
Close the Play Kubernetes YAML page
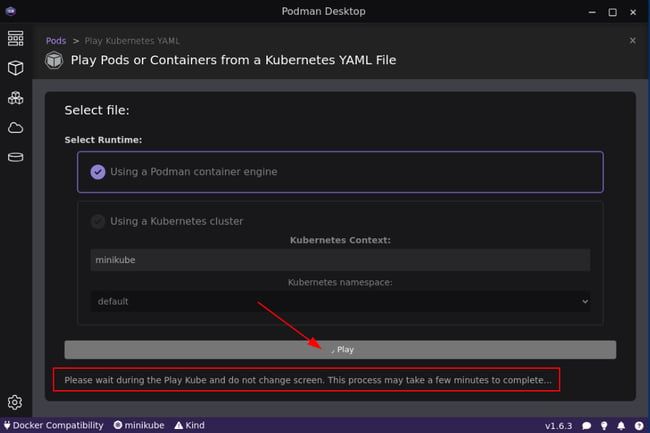[632, 41]
